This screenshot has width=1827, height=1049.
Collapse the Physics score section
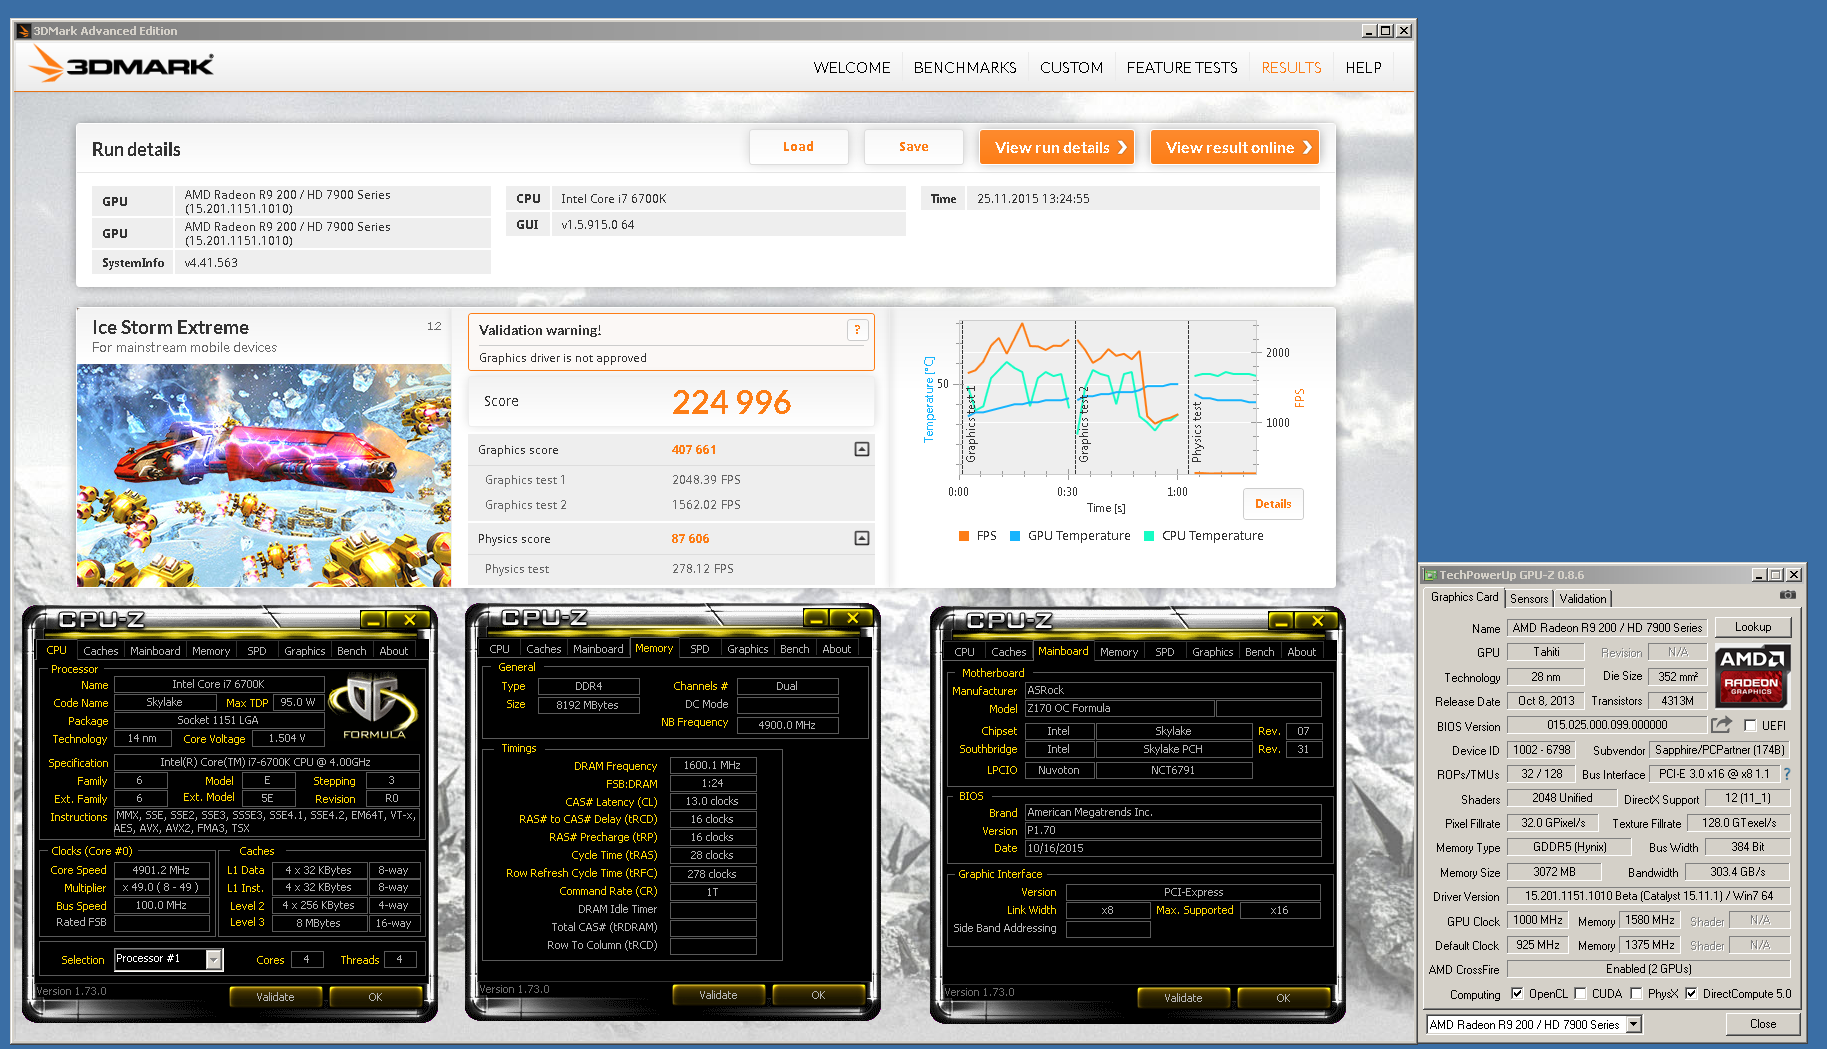click(x=862, y=539)
